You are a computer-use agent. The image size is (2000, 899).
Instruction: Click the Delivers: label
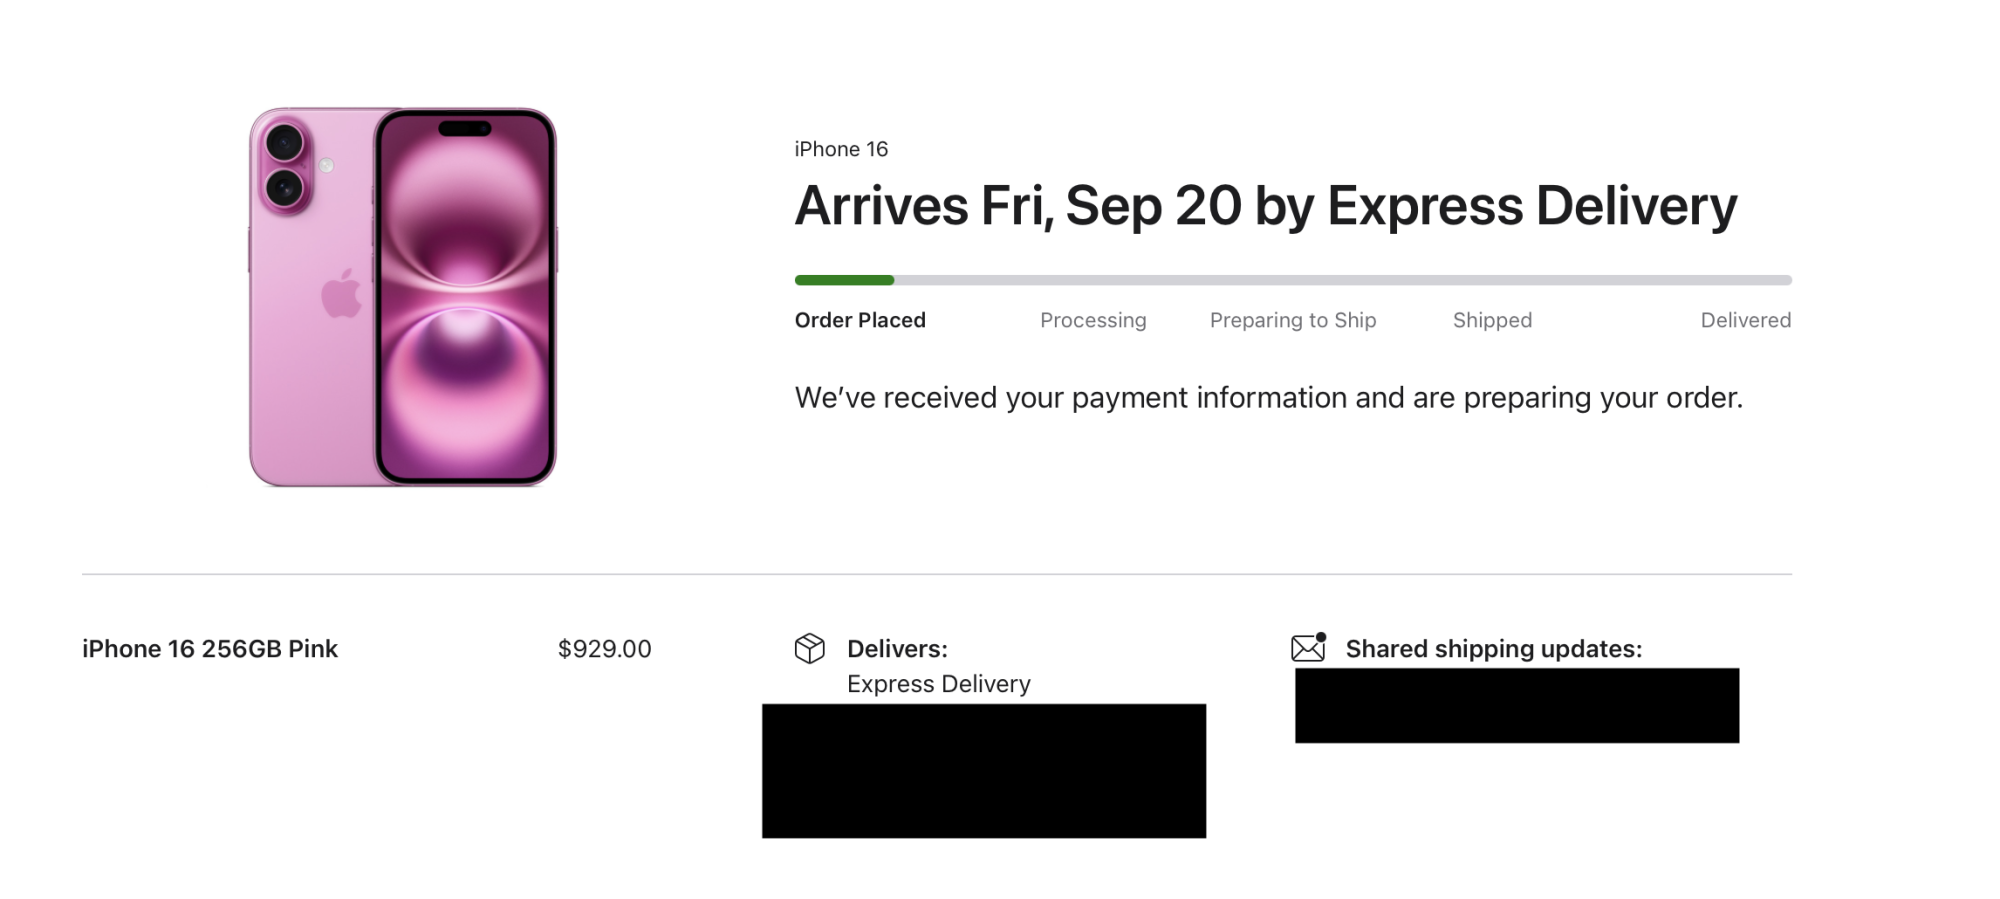click(897, 649)
